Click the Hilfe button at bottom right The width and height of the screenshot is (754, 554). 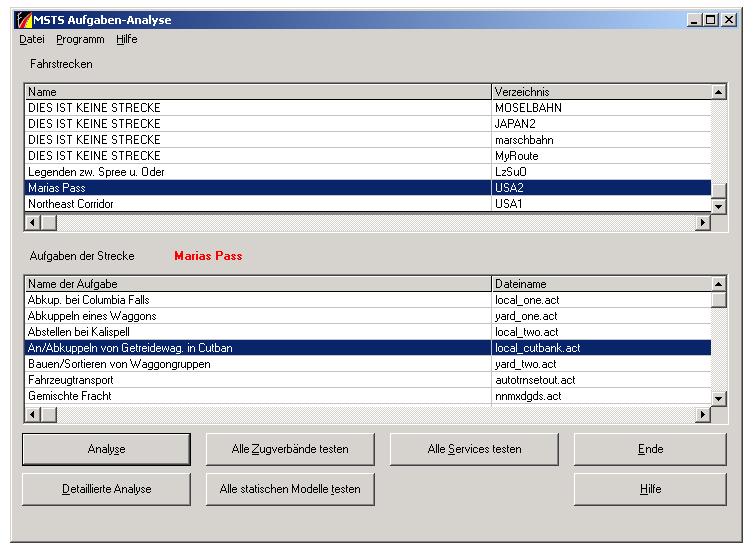[x=650, y=489]
